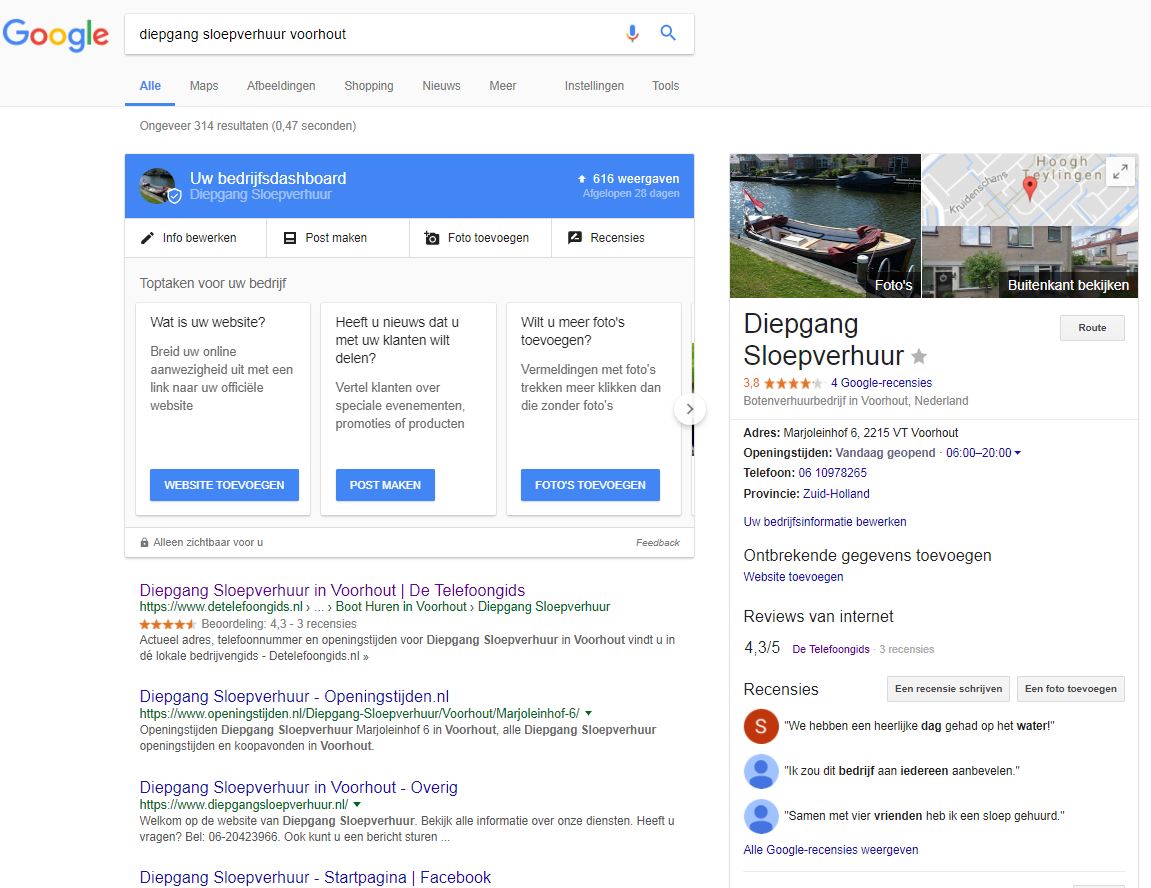Click 616 weergaven statistic

point(629,179)
